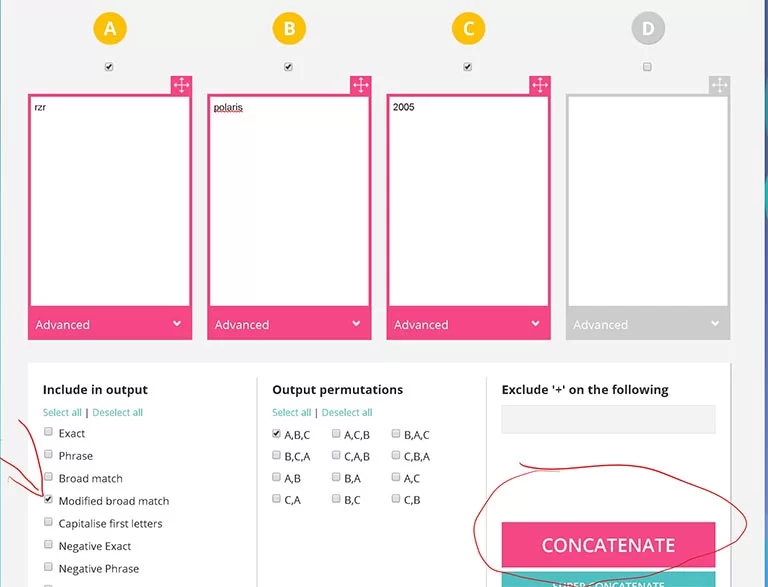This screenshot has width=768, height=587.
Task: Enable the column D checkbox
Action: pos(647,67)
